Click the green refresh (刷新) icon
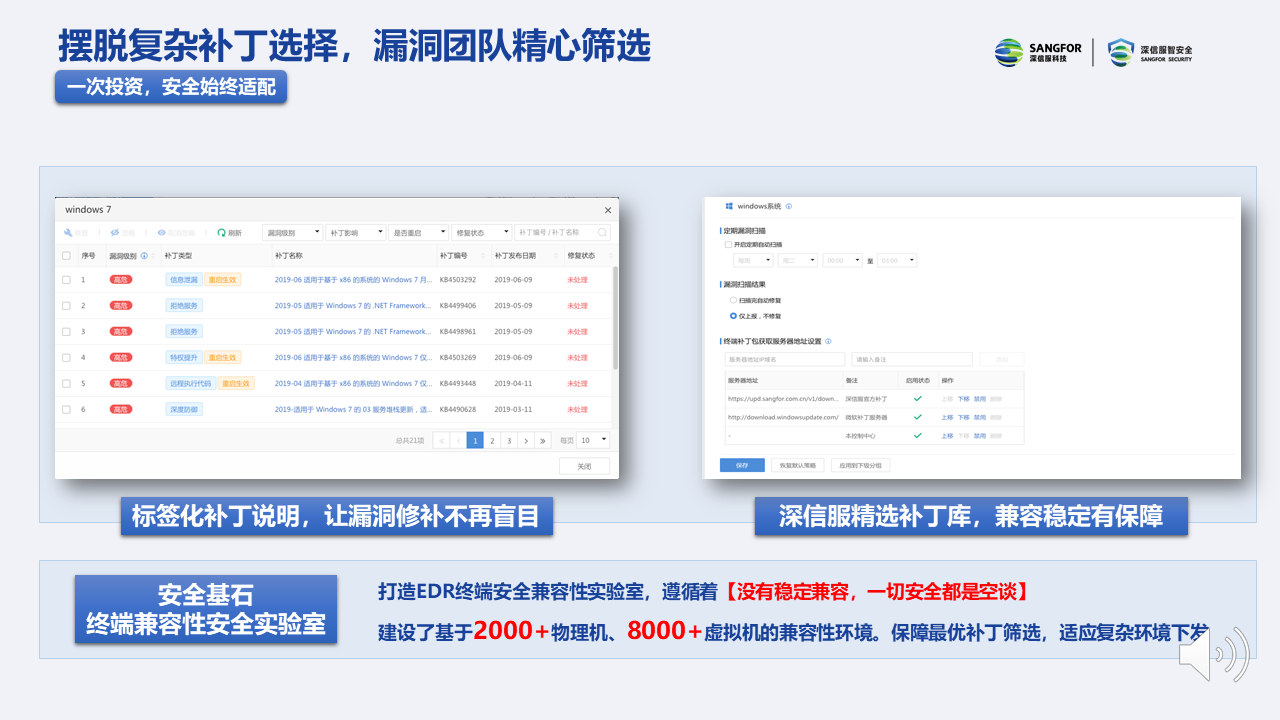Viewport: 1280px width, 720px height. coord(222,232)
